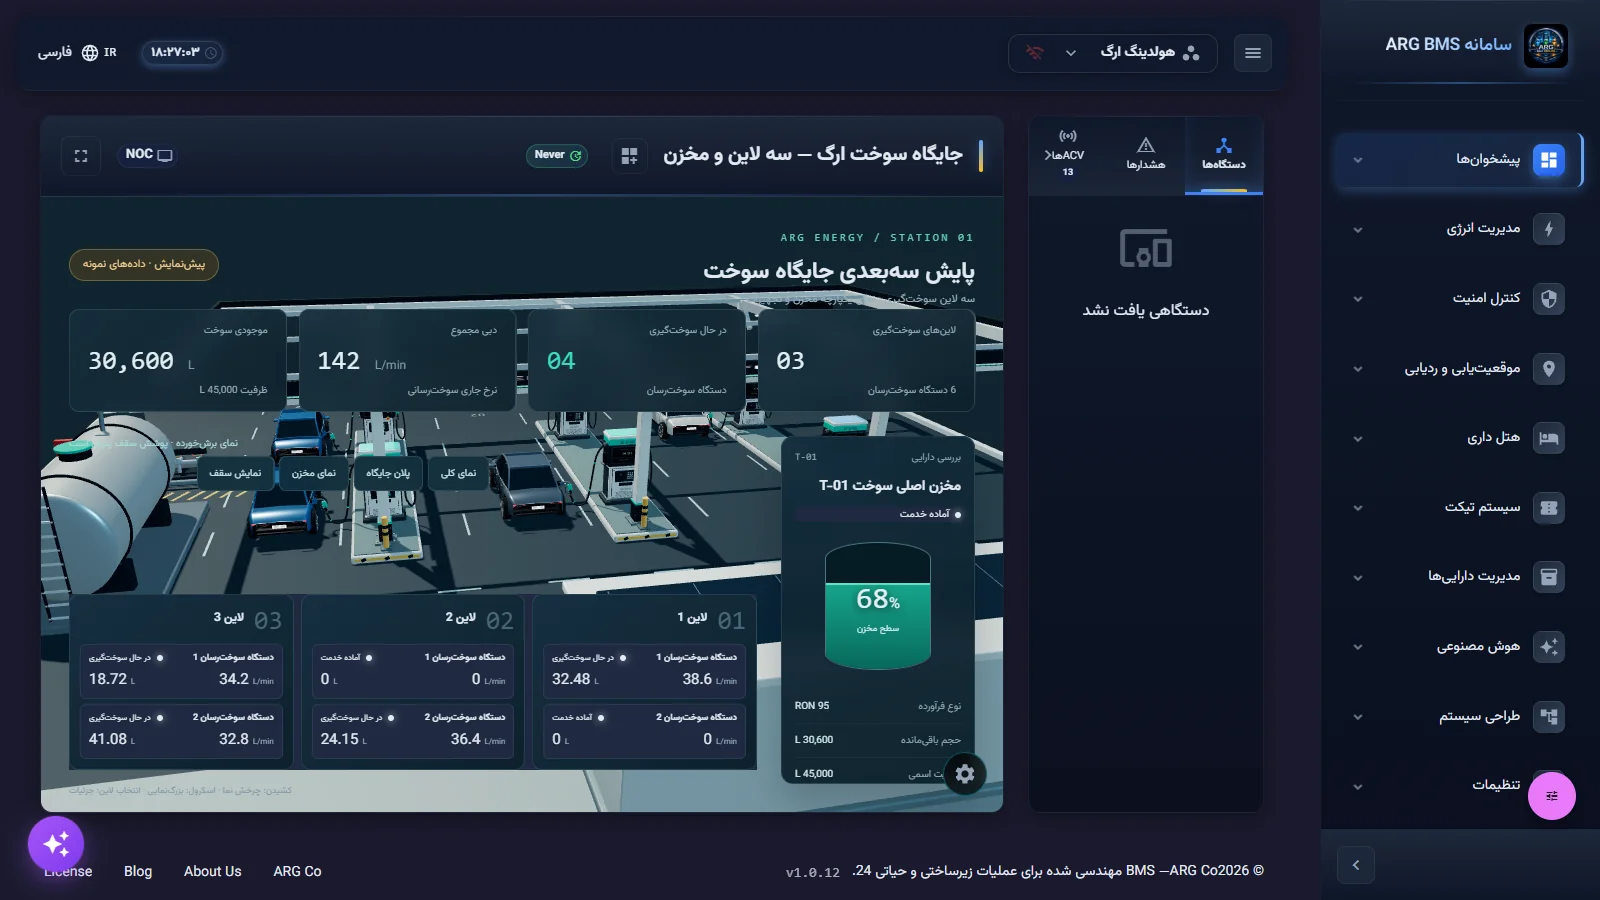Open the License footer link
This screenshot has width=1600, height=900.
[68, 872]
